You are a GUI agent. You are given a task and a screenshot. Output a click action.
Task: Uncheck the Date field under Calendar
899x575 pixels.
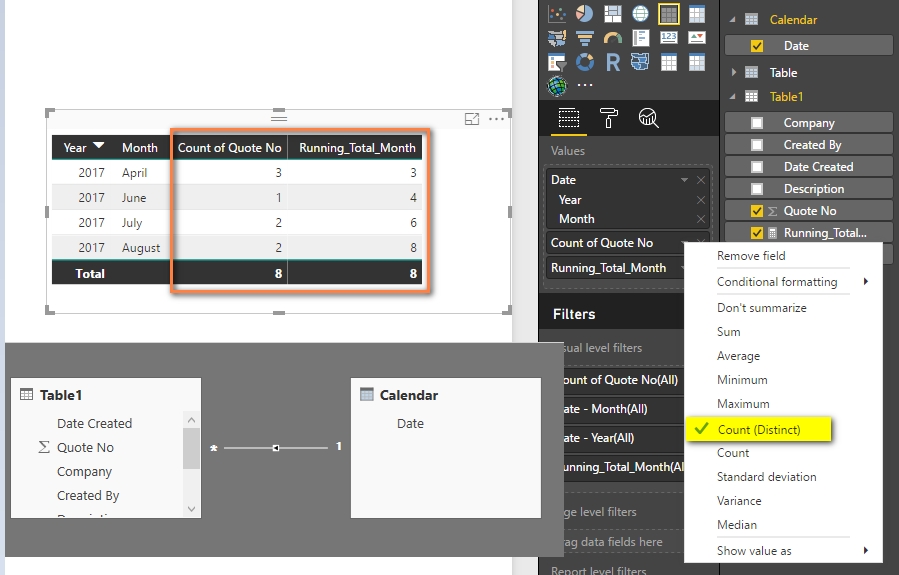(757, 46)
